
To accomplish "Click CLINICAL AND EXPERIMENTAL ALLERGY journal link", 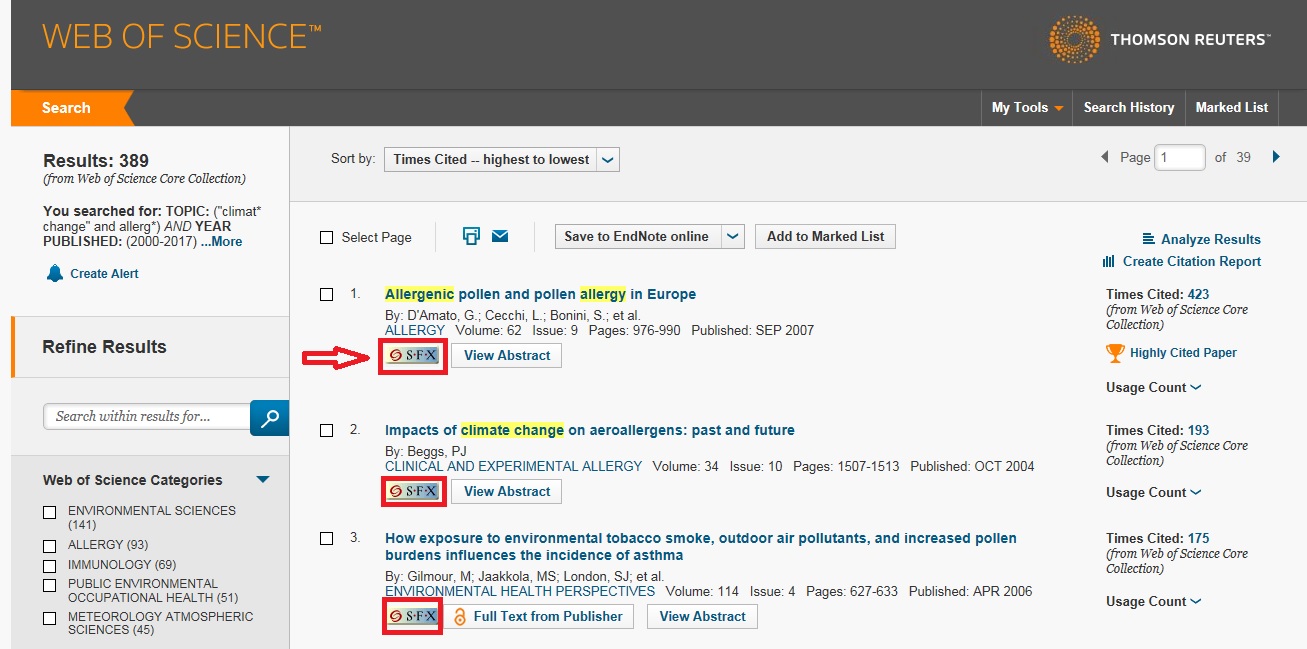I will tap(513, 466).
